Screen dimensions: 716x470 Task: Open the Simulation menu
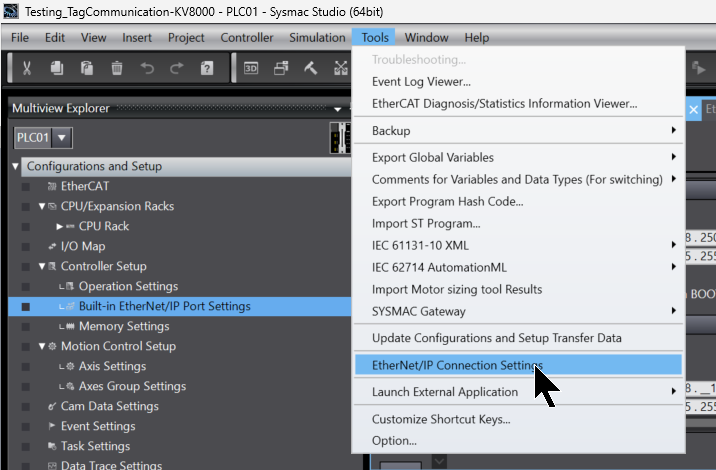(x=317, y=37)
